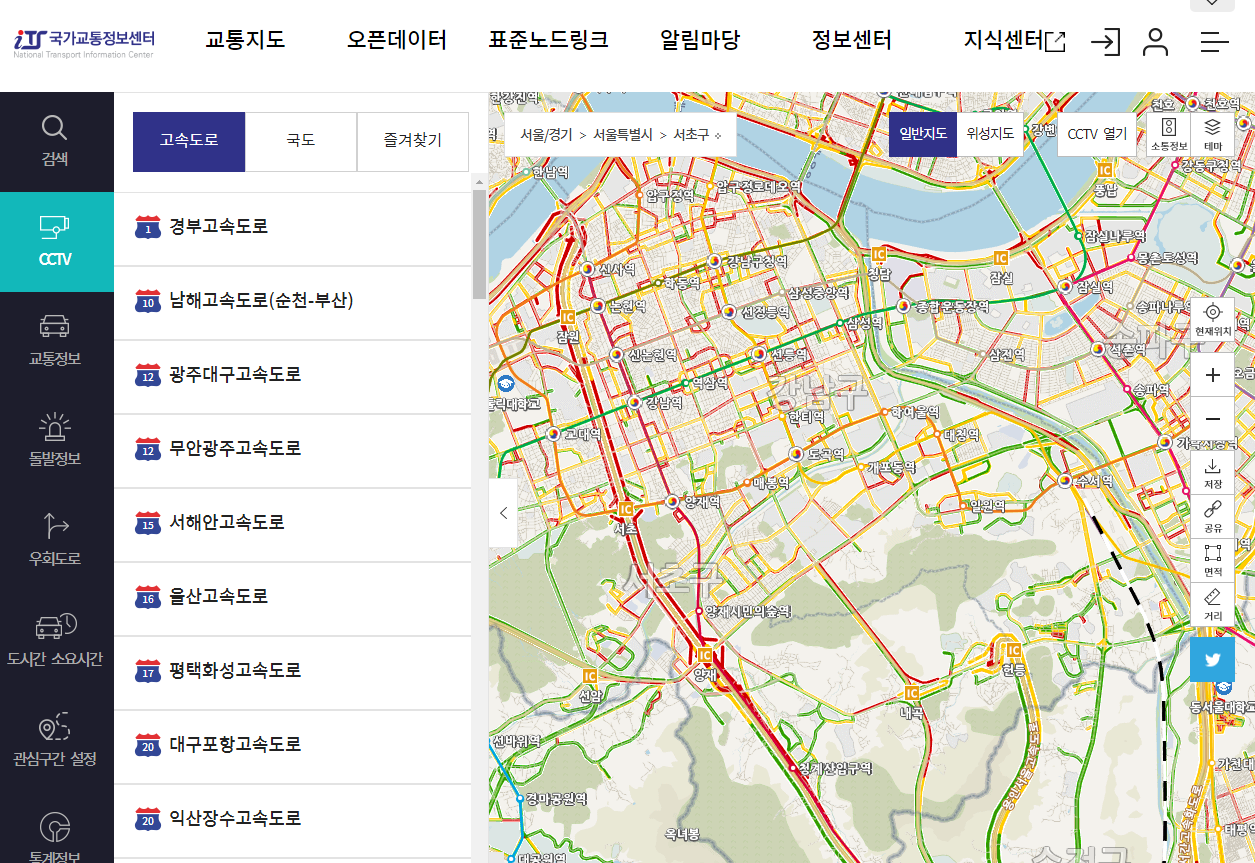The width and height of the screenshot is (1255, 863).
Task: Select the 즐겨찾기 favorites tab
Action: [x=413, y=141]
